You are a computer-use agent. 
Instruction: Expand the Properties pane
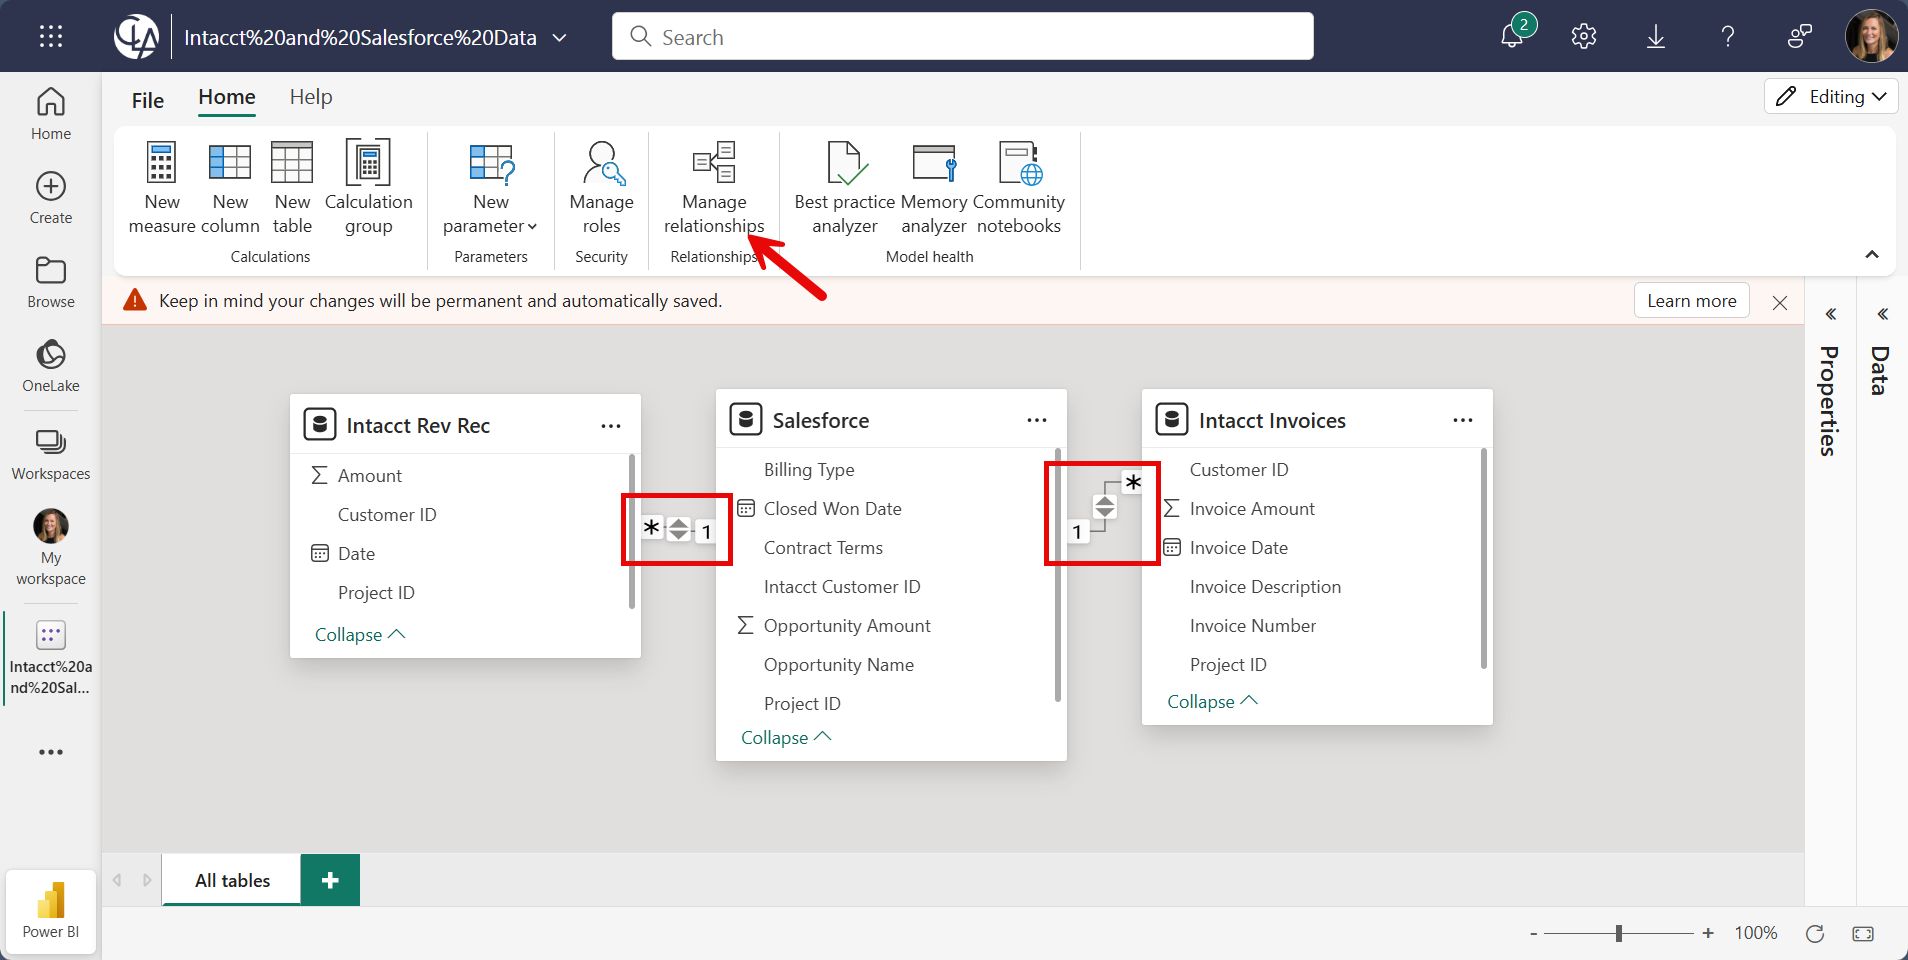1830,314
